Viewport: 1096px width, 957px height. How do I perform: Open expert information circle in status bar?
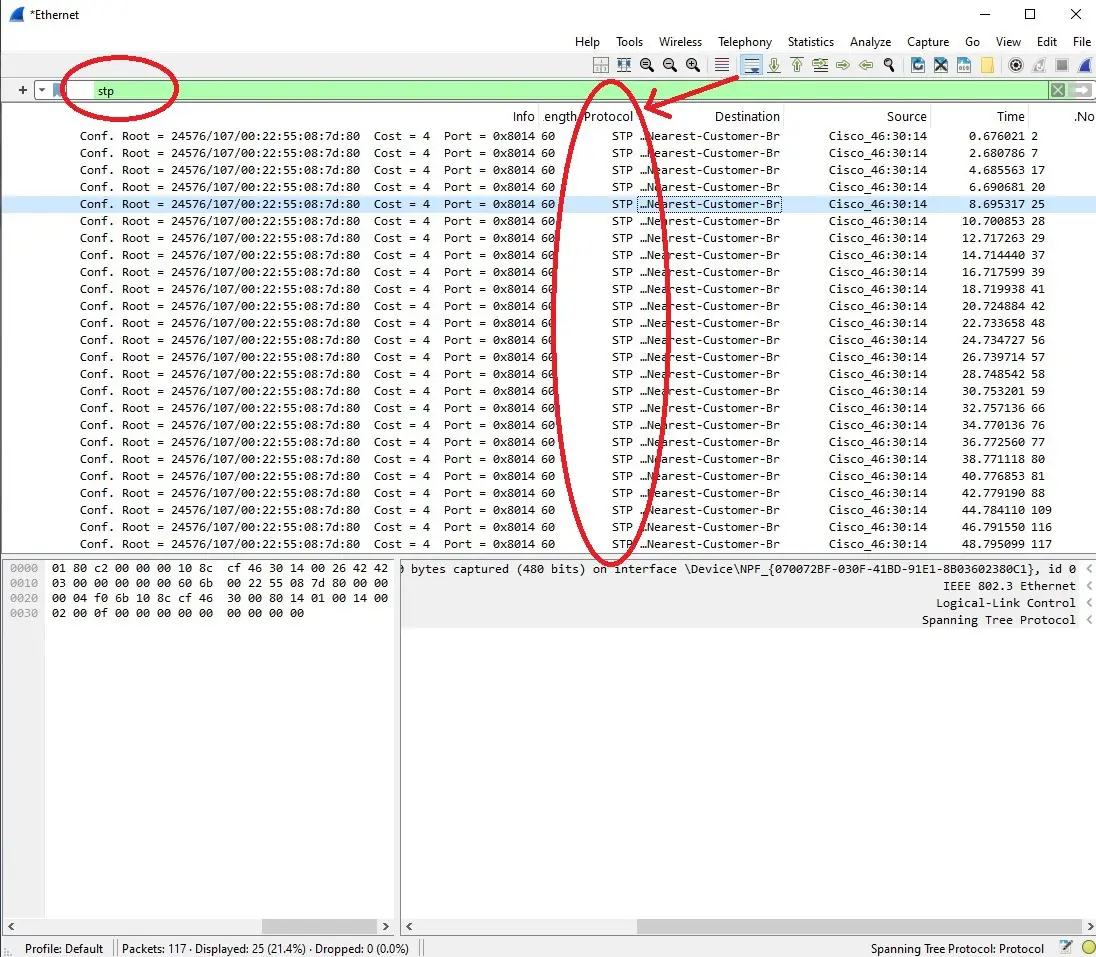1088,948
